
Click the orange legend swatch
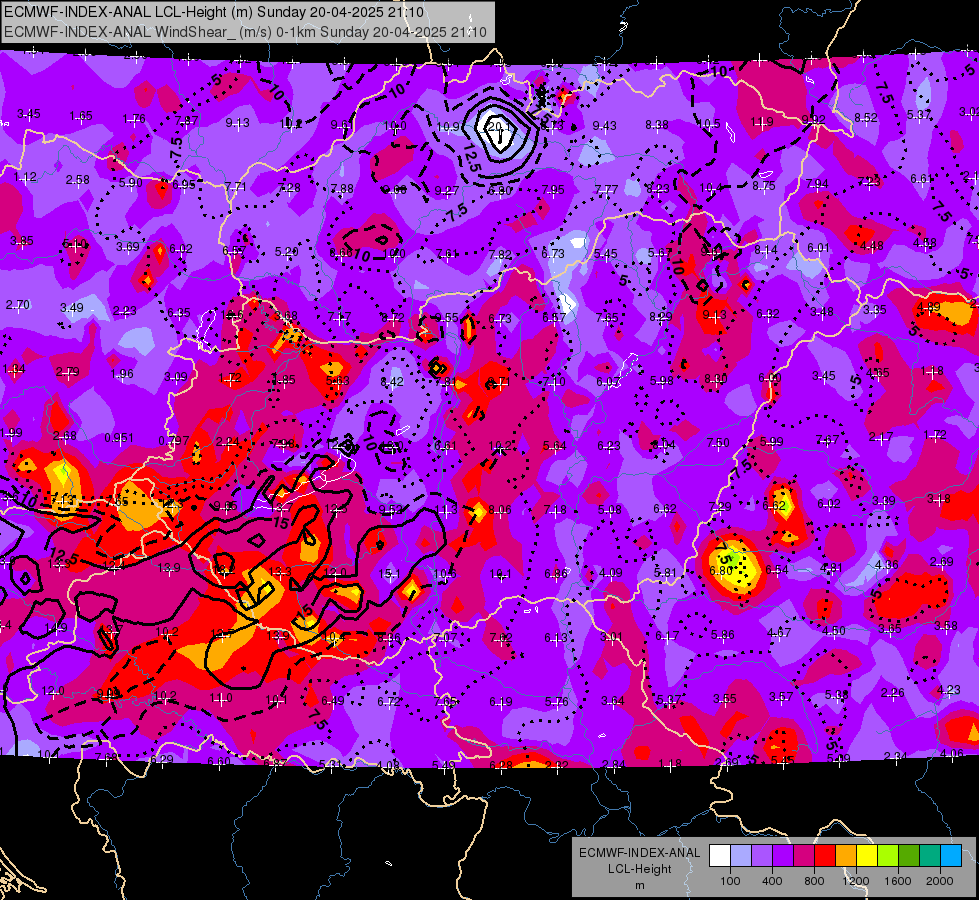845,856
